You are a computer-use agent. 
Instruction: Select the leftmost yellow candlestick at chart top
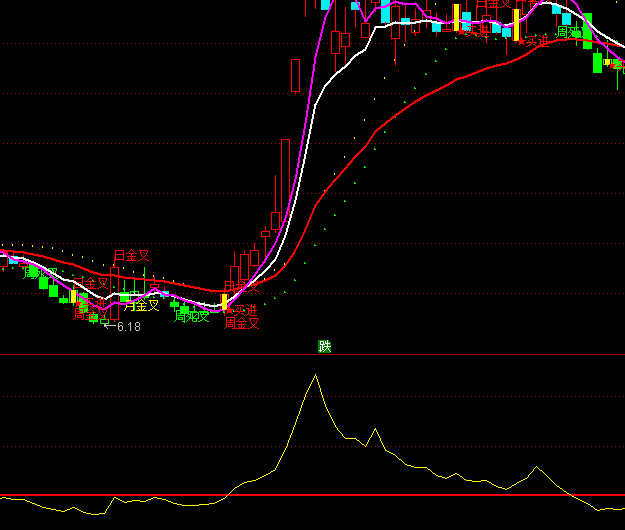tap(456, 17)
